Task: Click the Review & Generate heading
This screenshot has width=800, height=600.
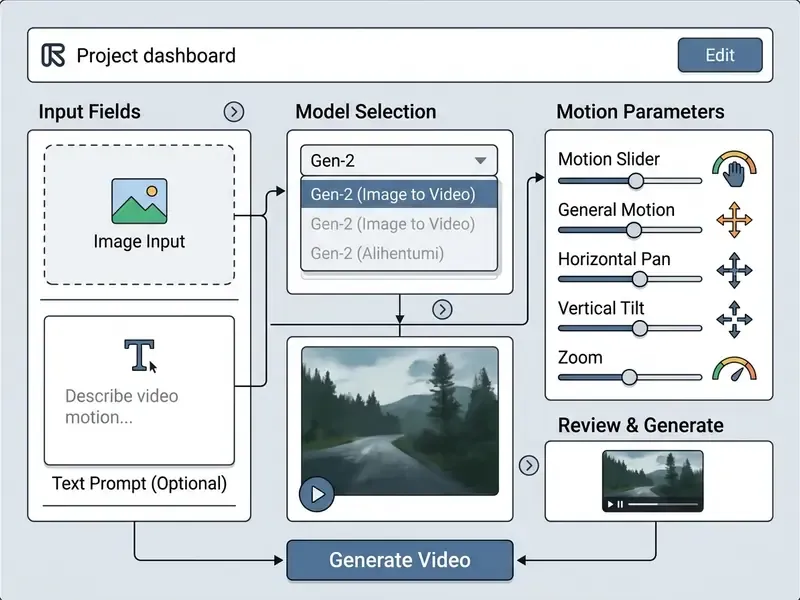Action: tap(640, 425)
